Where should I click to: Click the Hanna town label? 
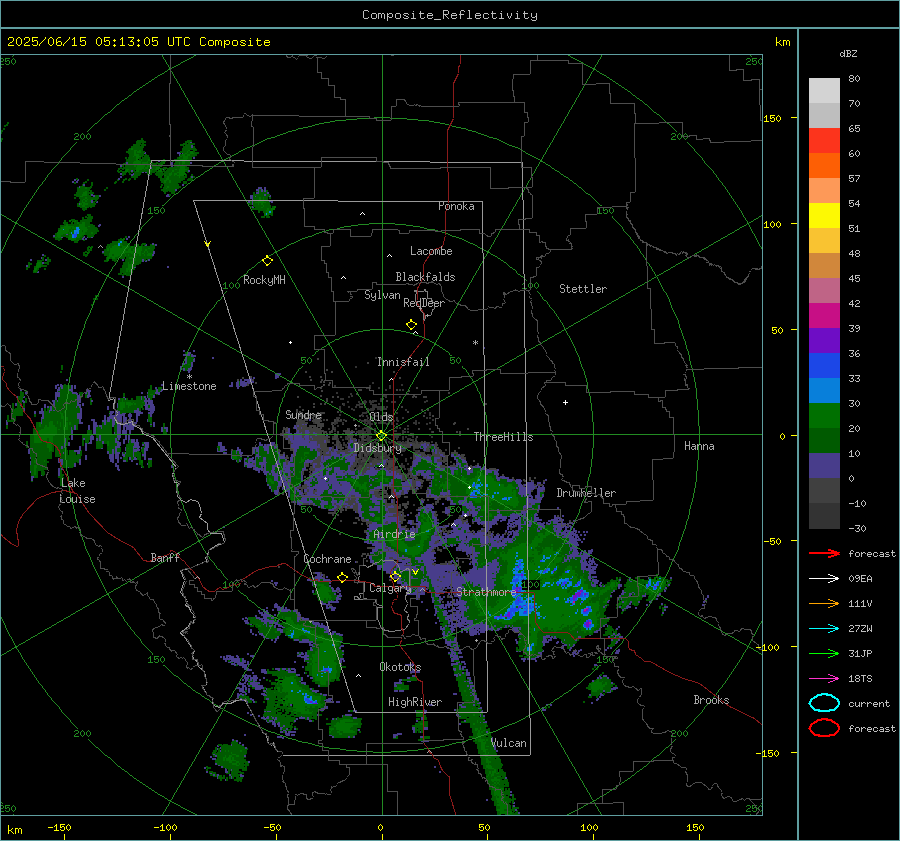[x=699, y=446]
